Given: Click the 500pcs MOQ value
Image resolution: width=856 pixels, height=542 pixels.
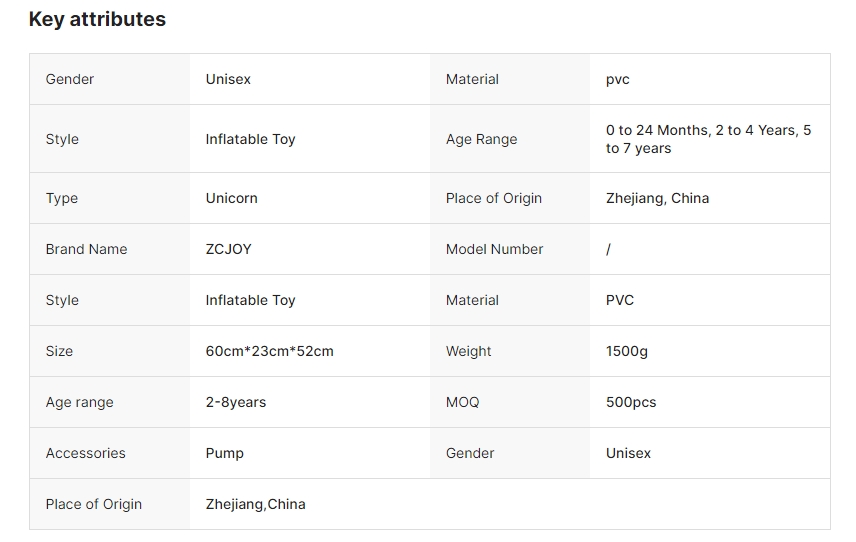Looking at the screenshot, I should (630, 402).
